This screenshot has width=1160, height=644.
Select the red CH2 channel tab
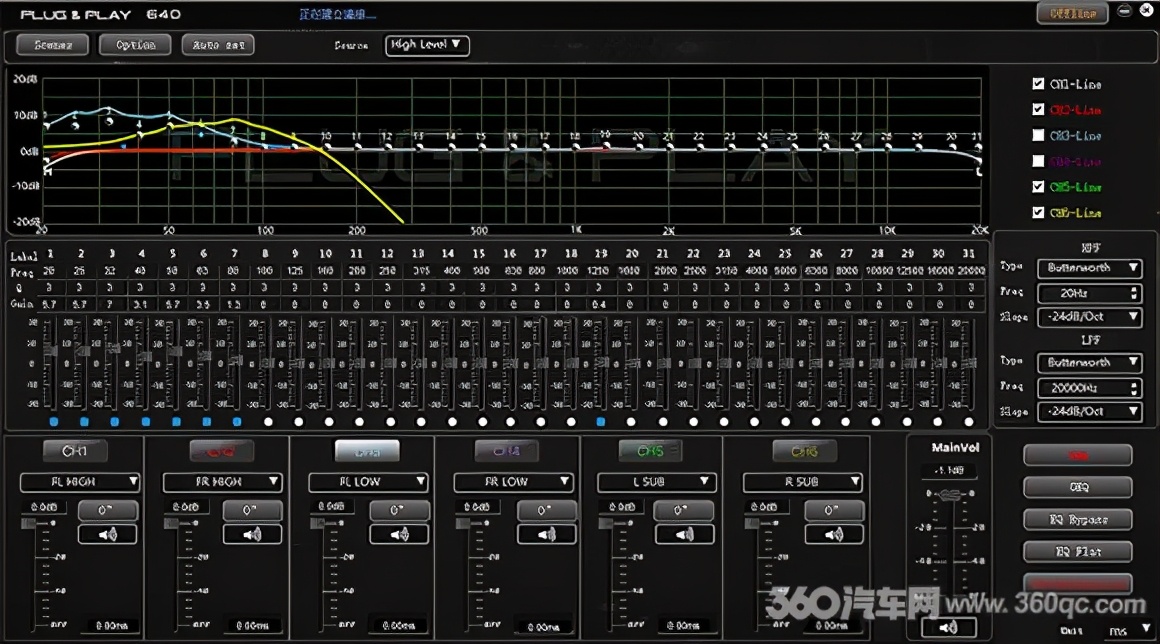(221, 450)
